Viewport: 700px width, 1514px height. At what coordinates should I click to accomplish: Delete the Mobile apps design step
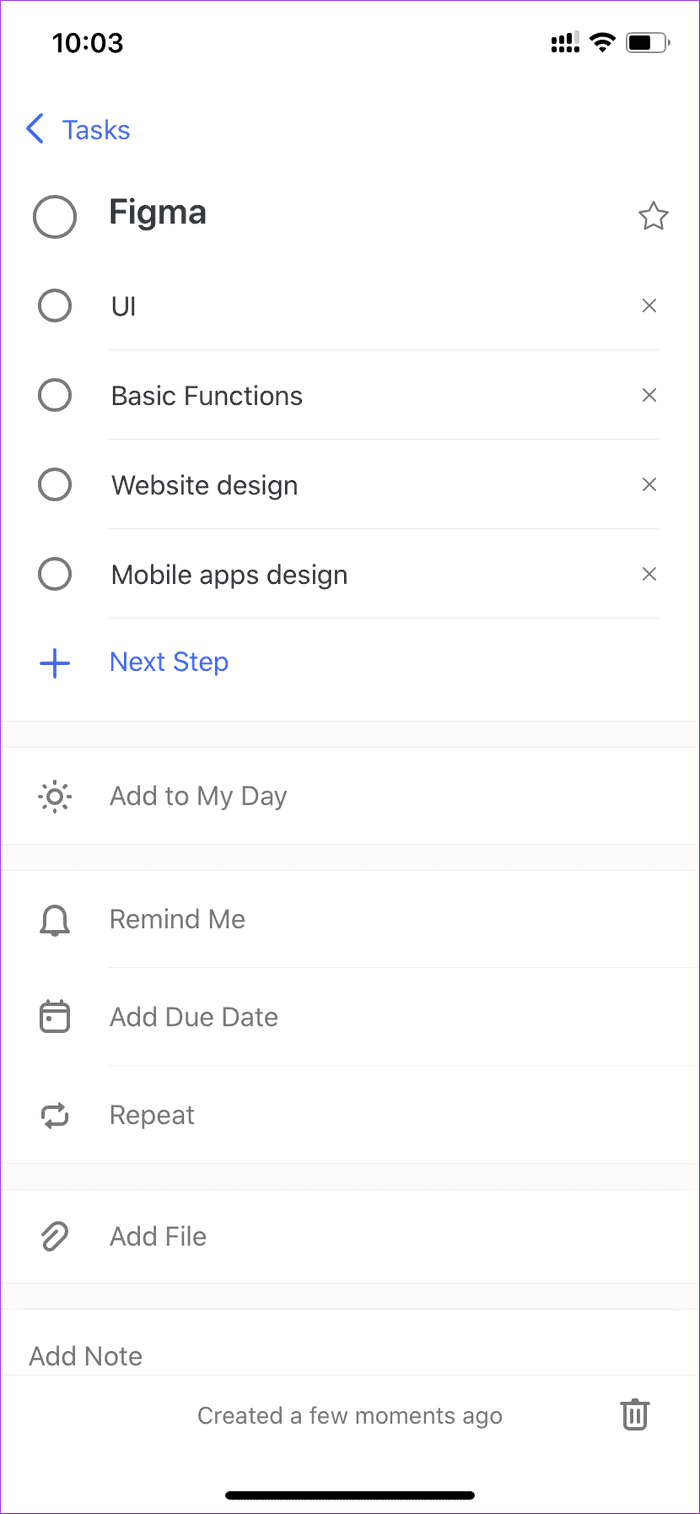click(x=649, y=574)
